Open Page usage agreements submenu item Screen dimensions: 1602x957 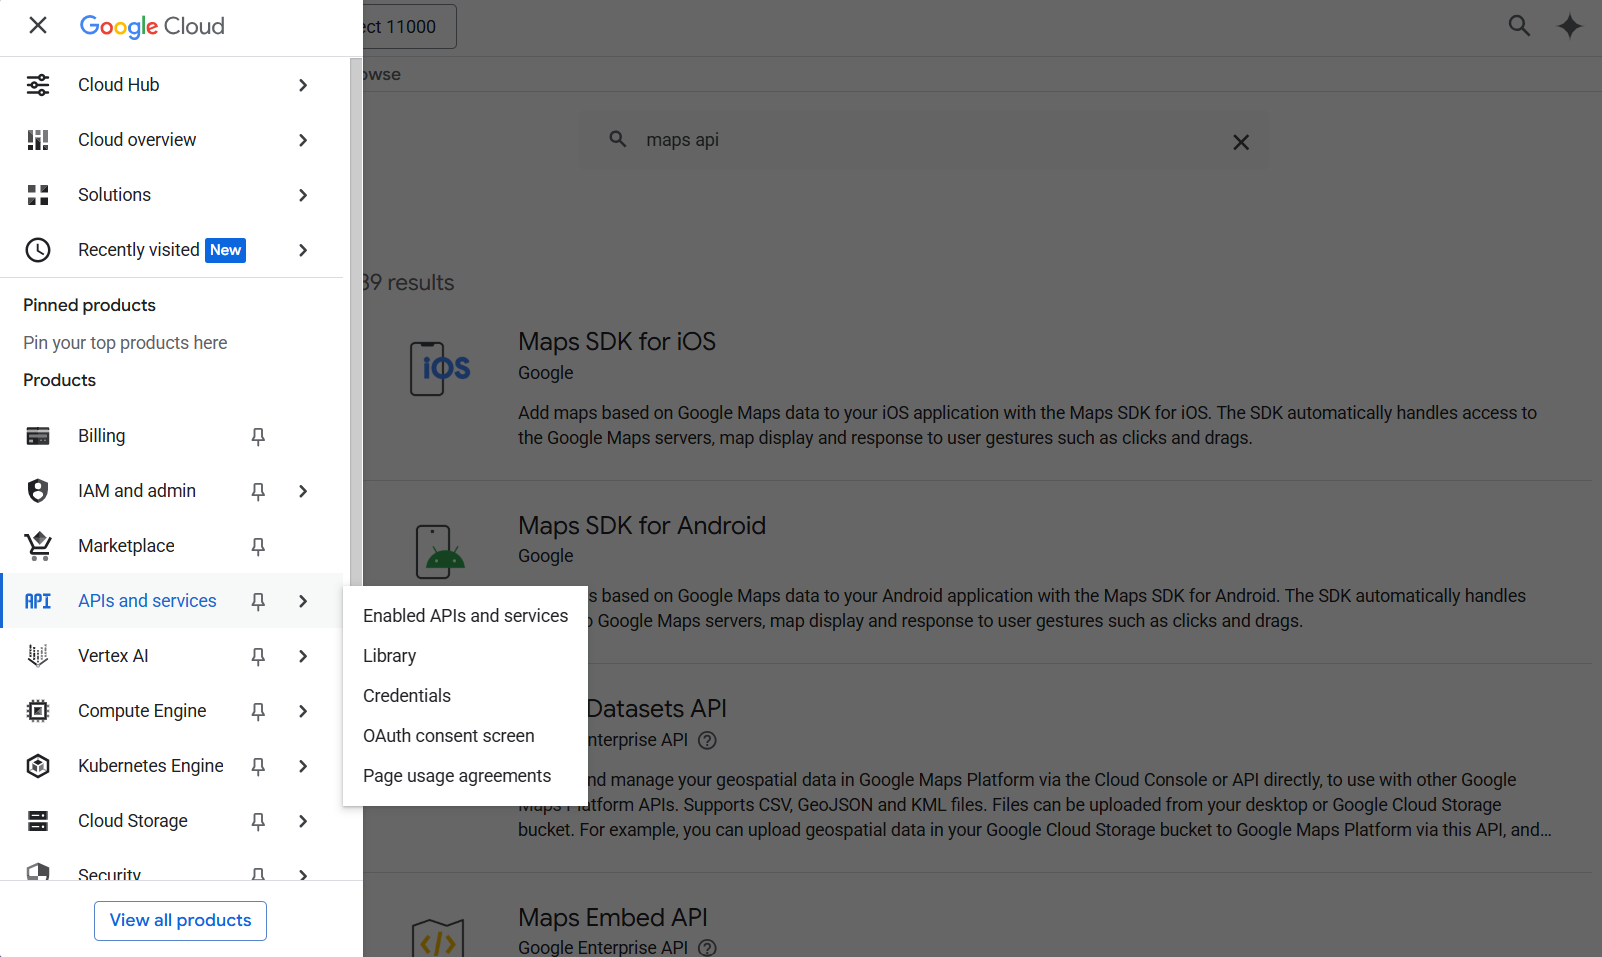[465, 776]
